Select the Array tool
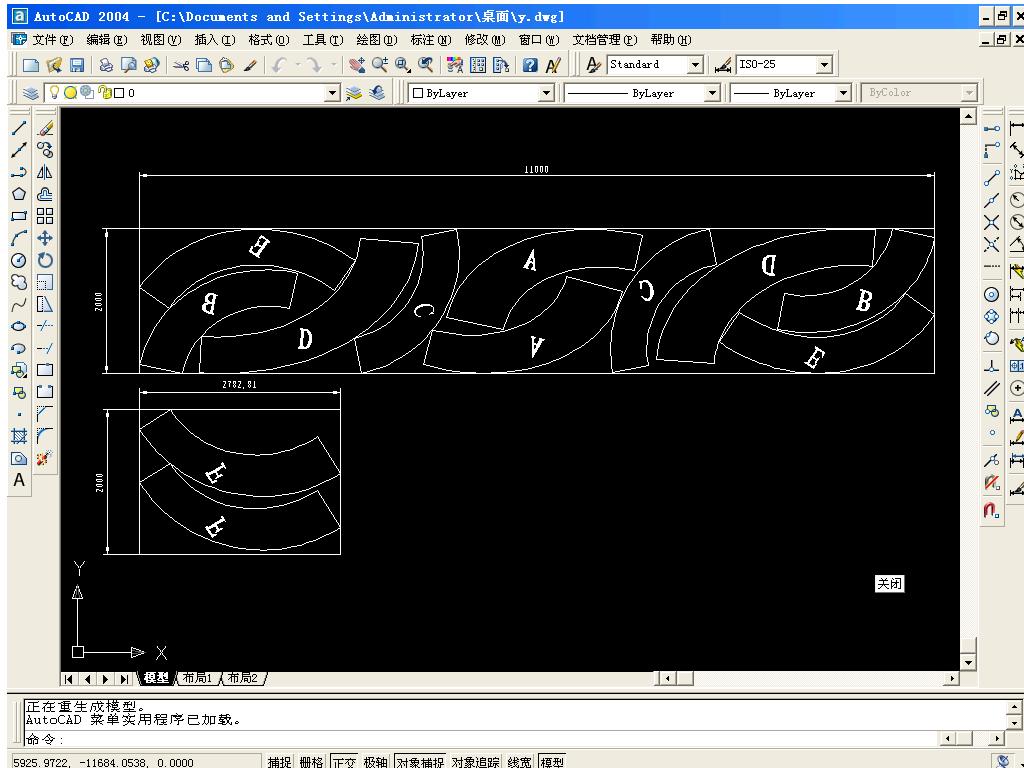 45,216
